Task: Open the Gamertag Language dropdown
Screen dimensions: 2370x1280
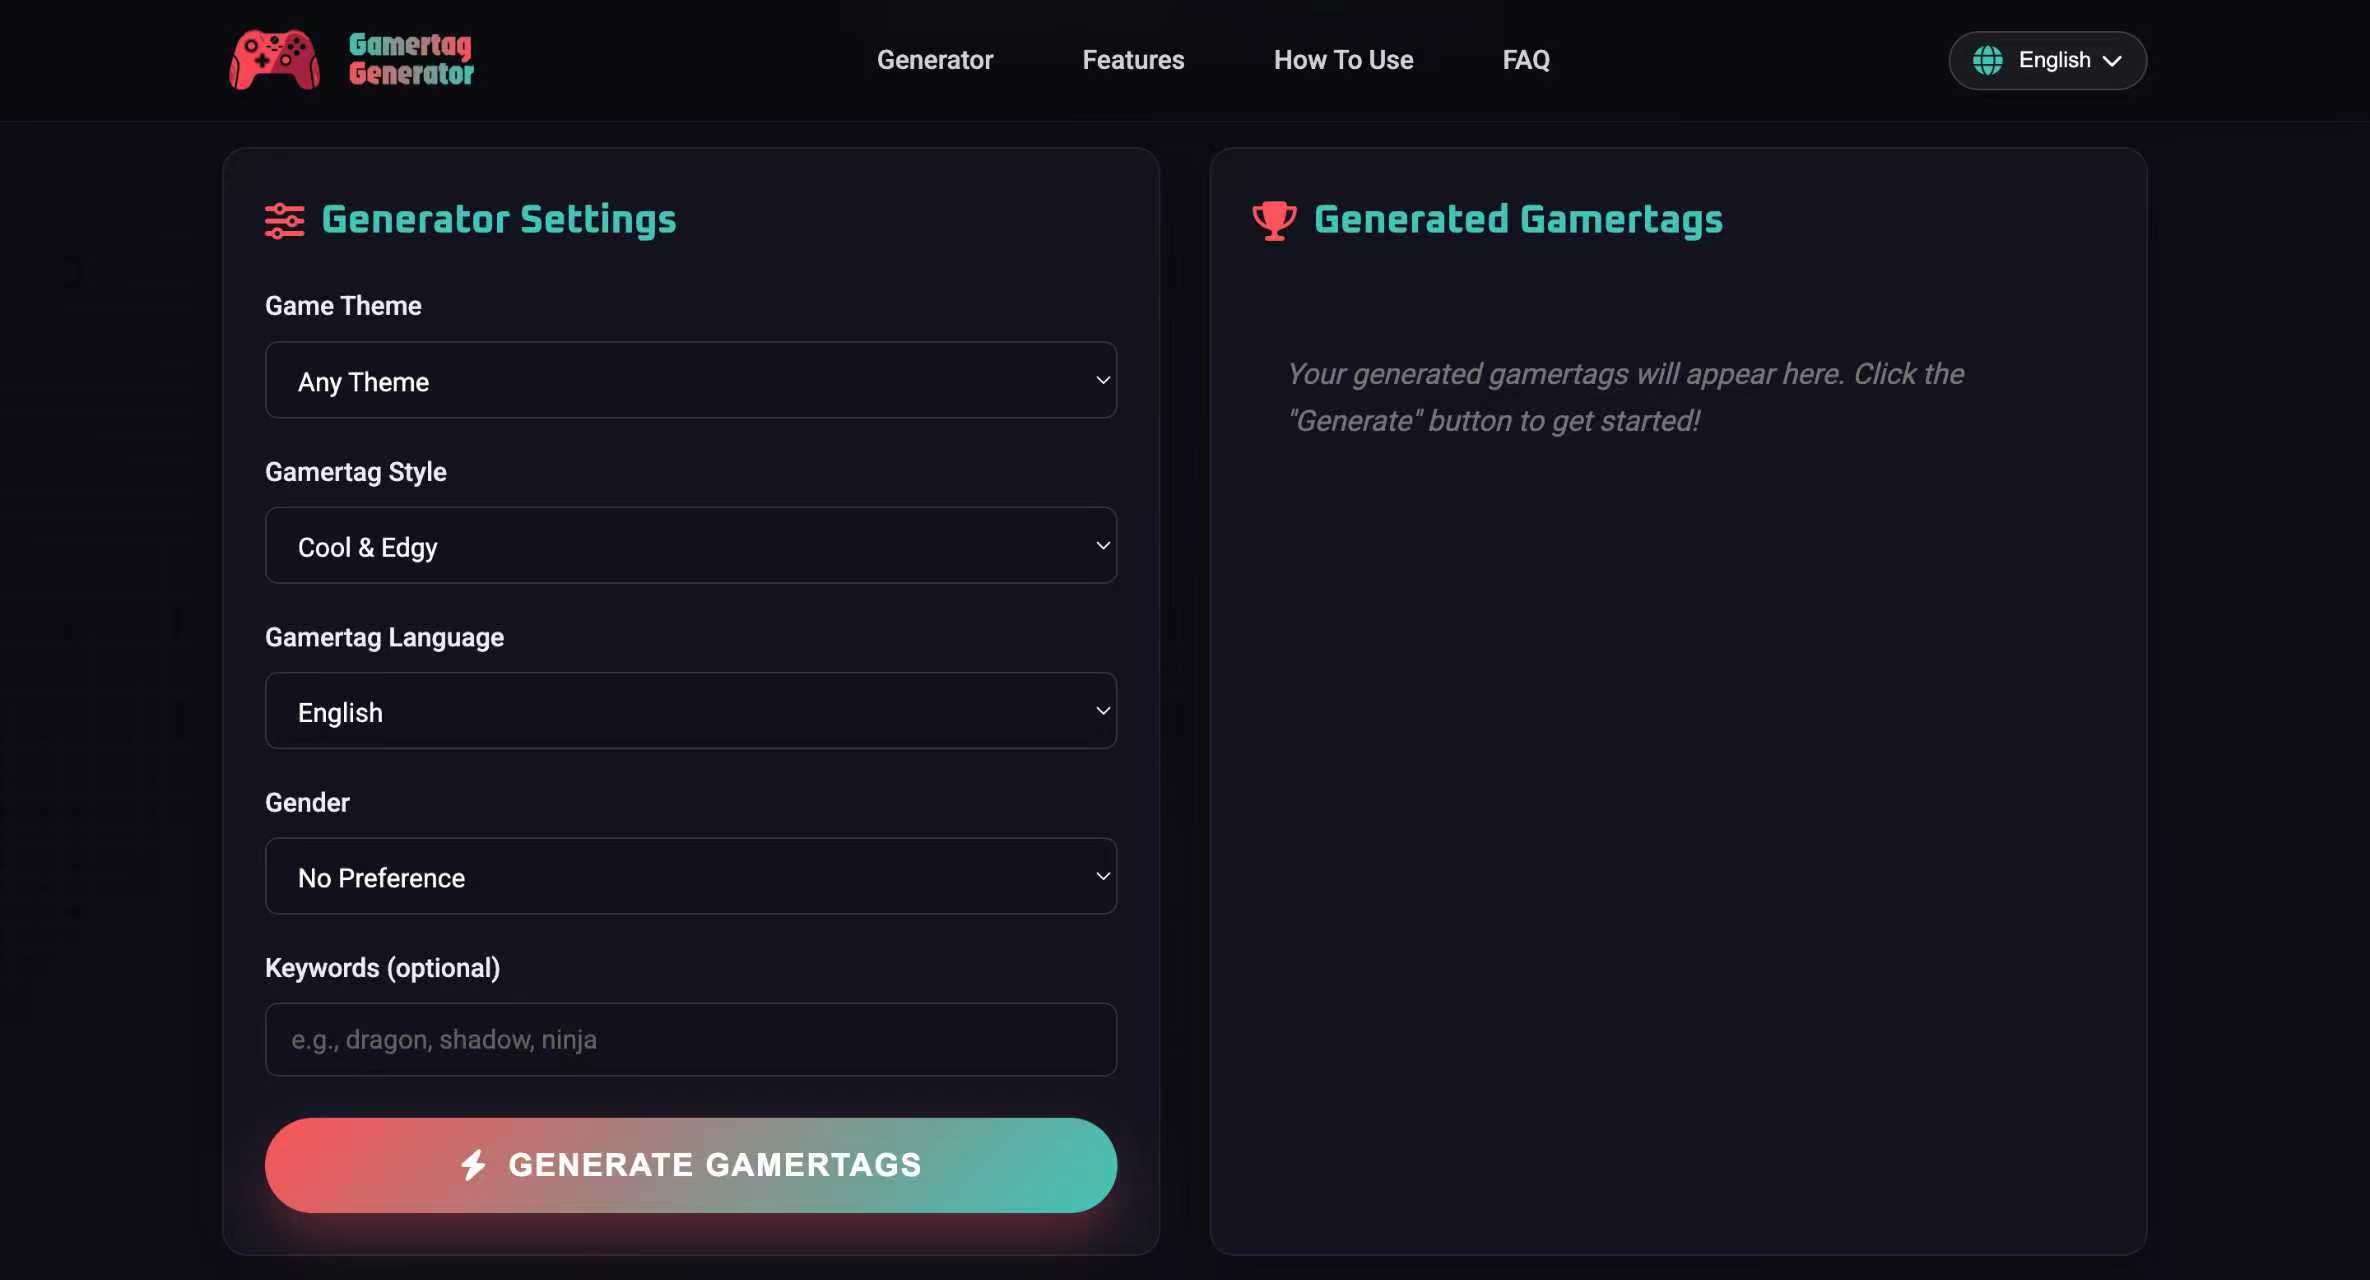Action: 690,711
